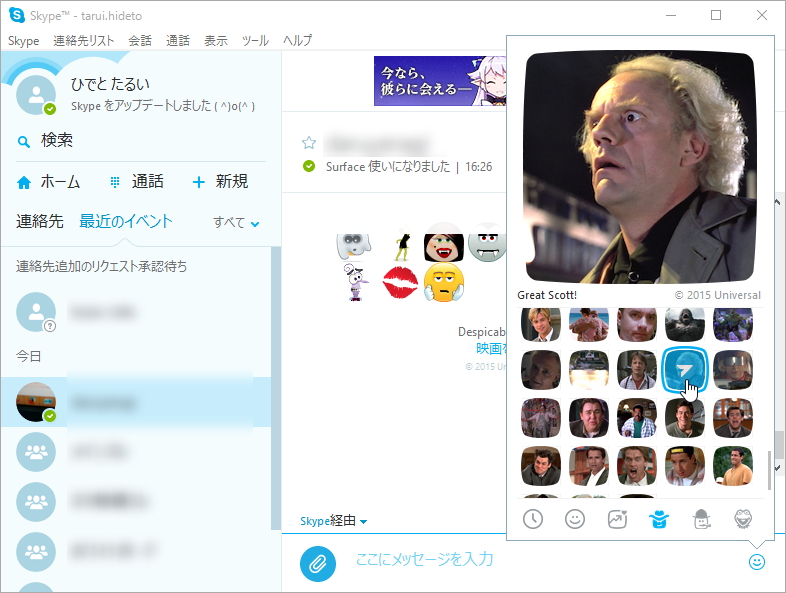
Task: Open the ツール menu
Action: tap(255, 41)
